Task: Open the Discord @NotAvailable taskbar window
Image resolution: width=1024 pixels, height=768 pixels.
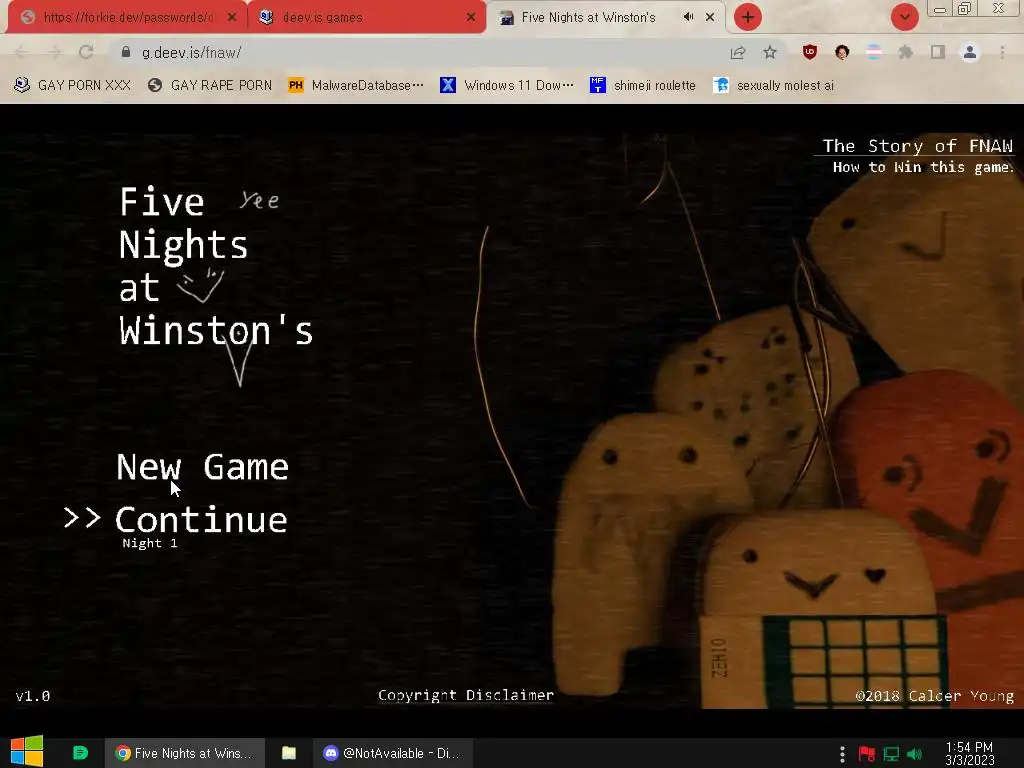Action: pos(392,753)
